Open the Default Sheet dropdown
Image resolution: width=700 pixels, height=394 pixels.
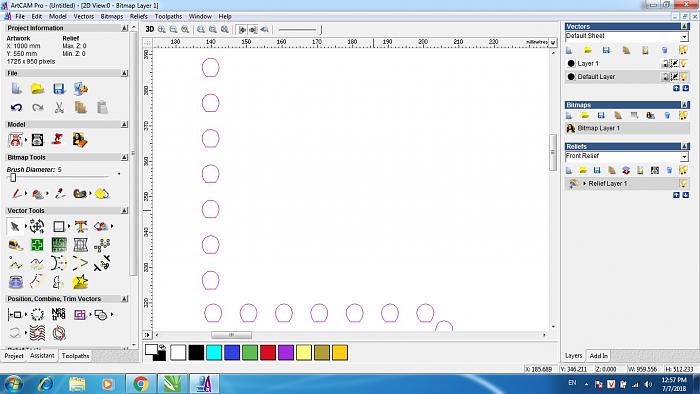coord(627,36)
